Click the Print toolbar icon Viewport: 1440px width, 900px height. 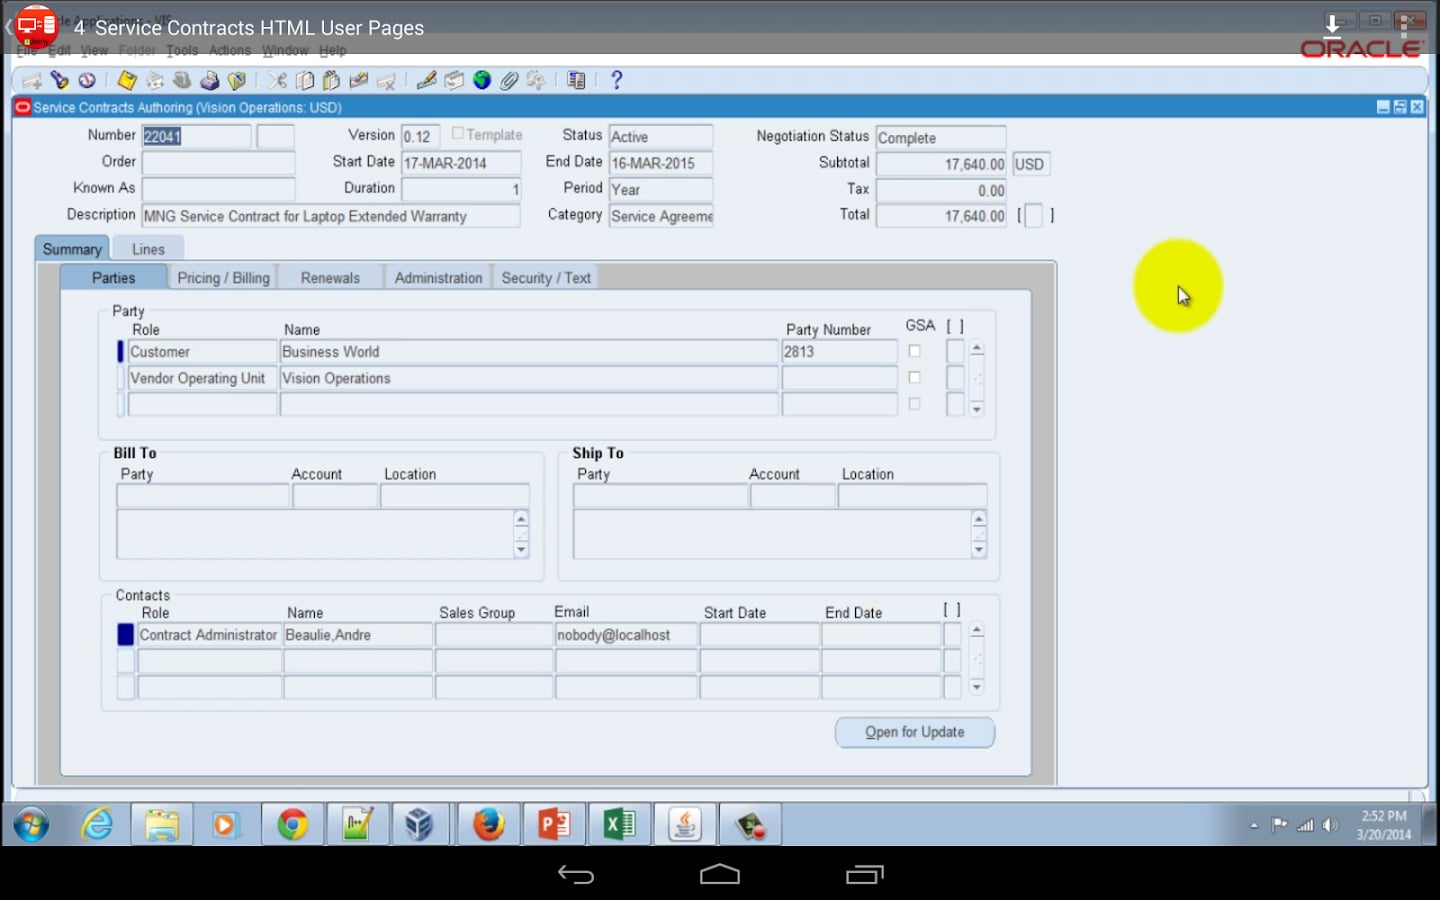tap(209, 80)
